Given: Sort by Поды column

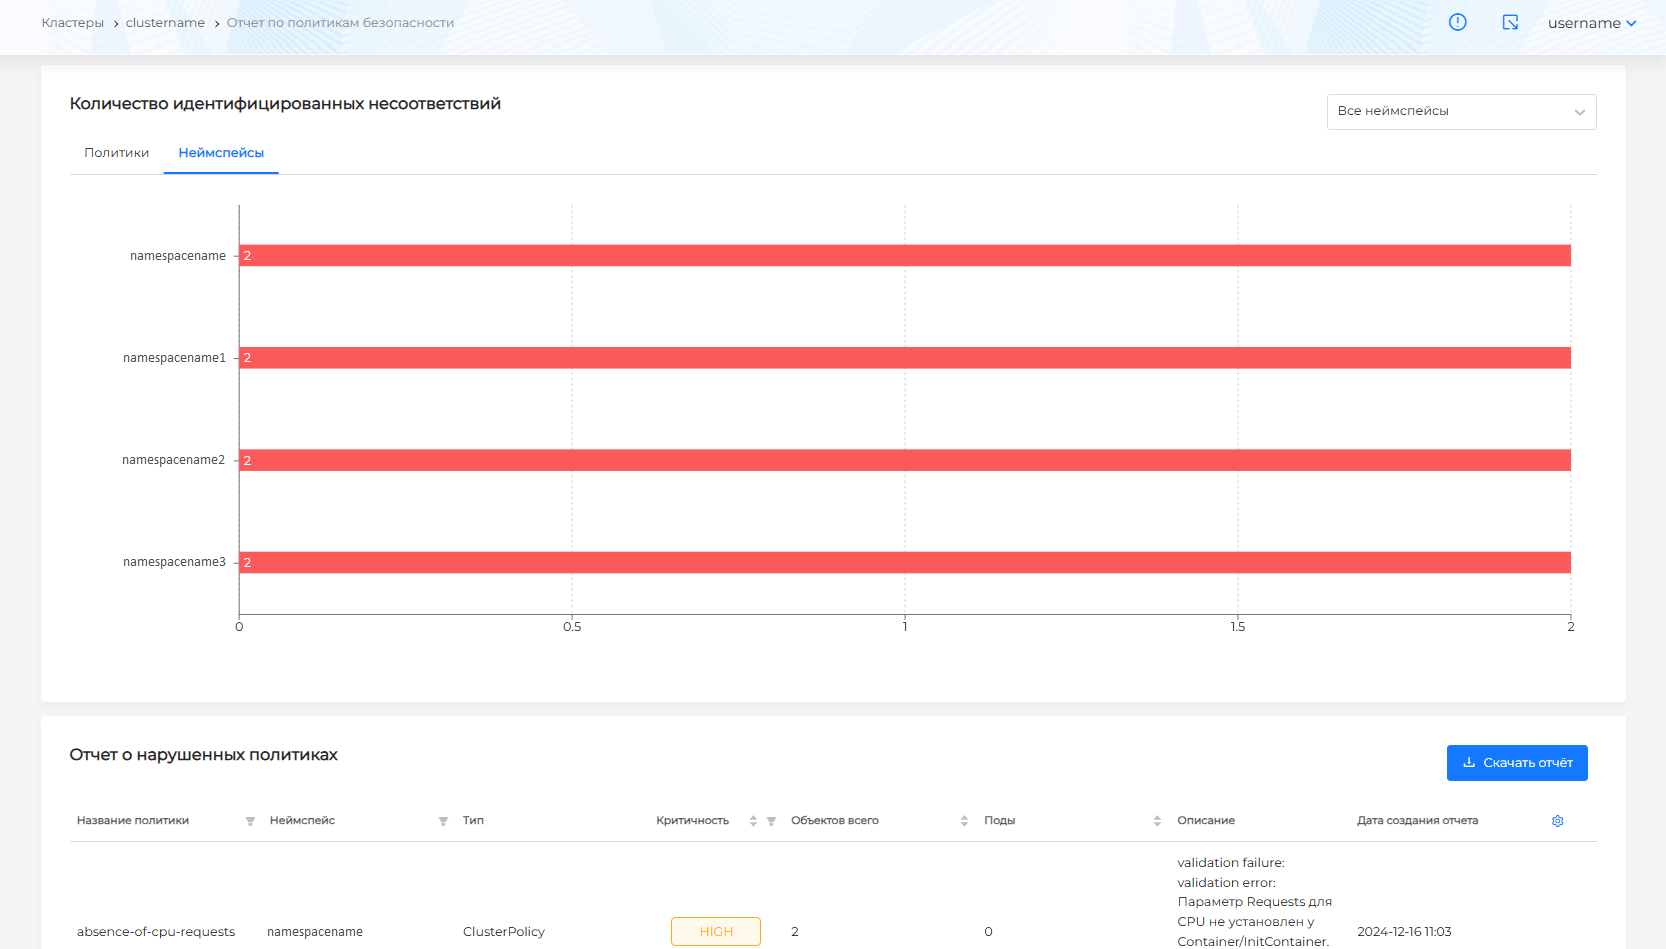Looking at the screenshot, I should (1157, 821).
